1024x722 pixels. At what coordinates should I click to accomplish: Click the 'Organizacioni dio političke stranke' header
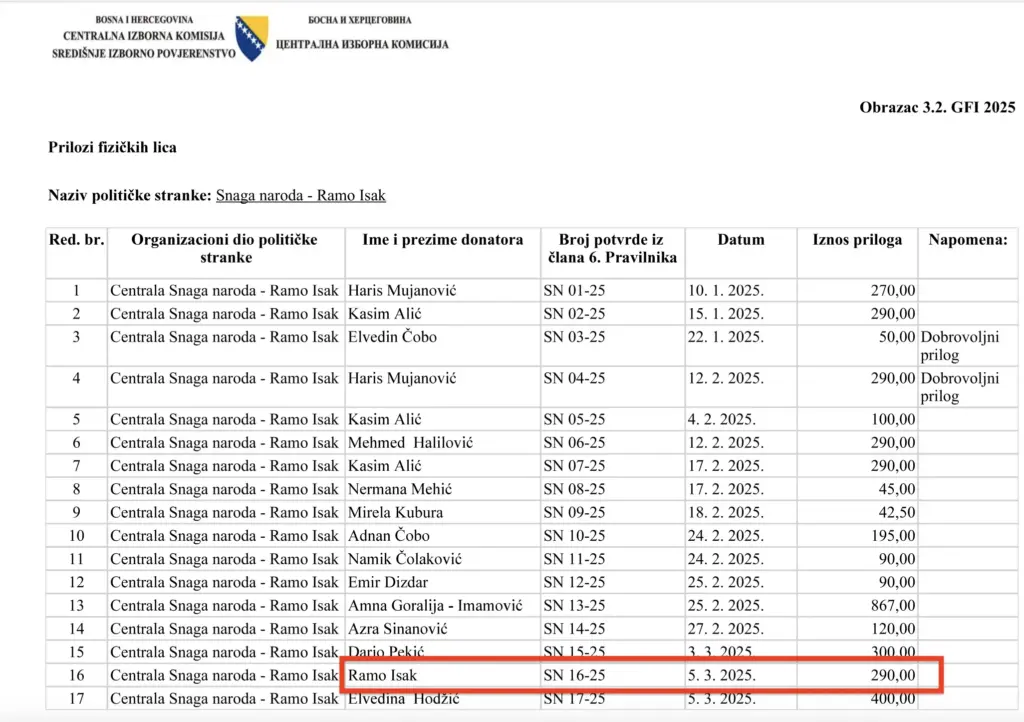(x=225, y=249)
